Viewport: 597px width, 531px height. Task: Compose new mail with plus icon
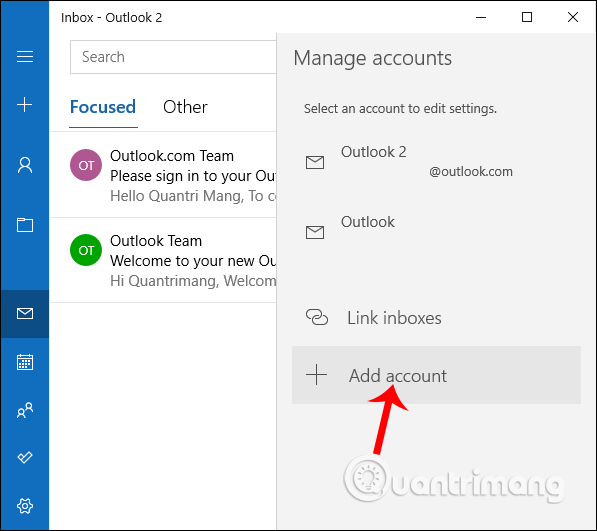(25, 105)
